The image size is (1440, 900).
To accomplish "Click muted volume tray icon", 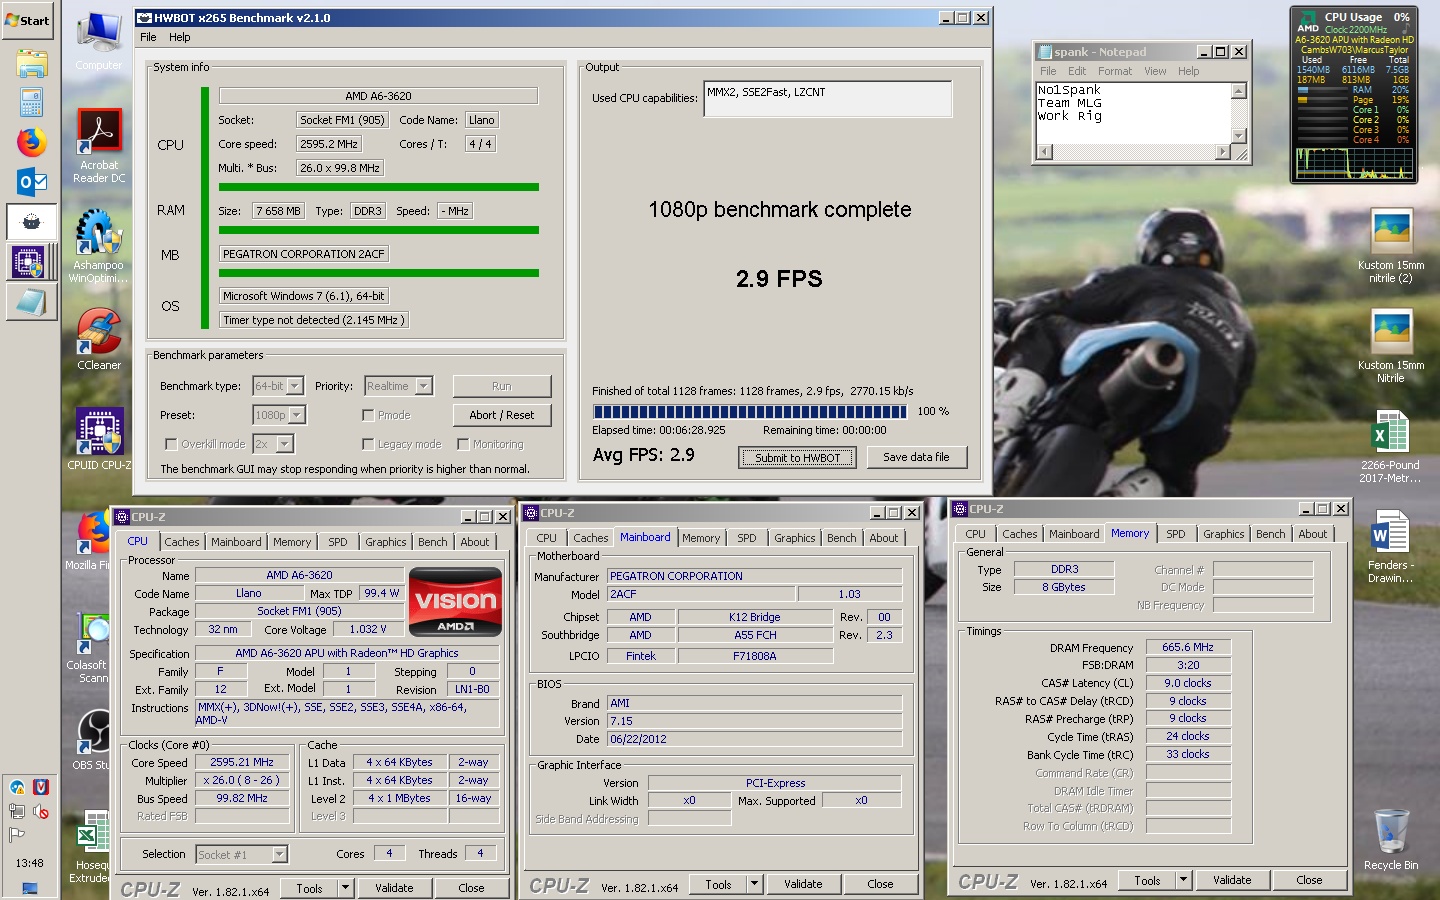I will coord(41,811).
